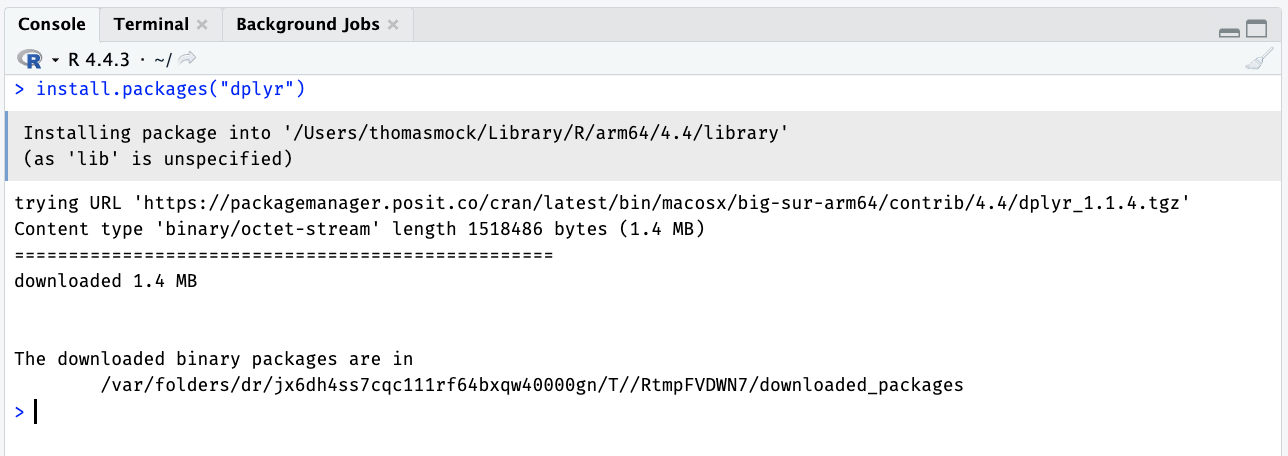Expand the R version dropdown arrow

(x=56, y=60)
